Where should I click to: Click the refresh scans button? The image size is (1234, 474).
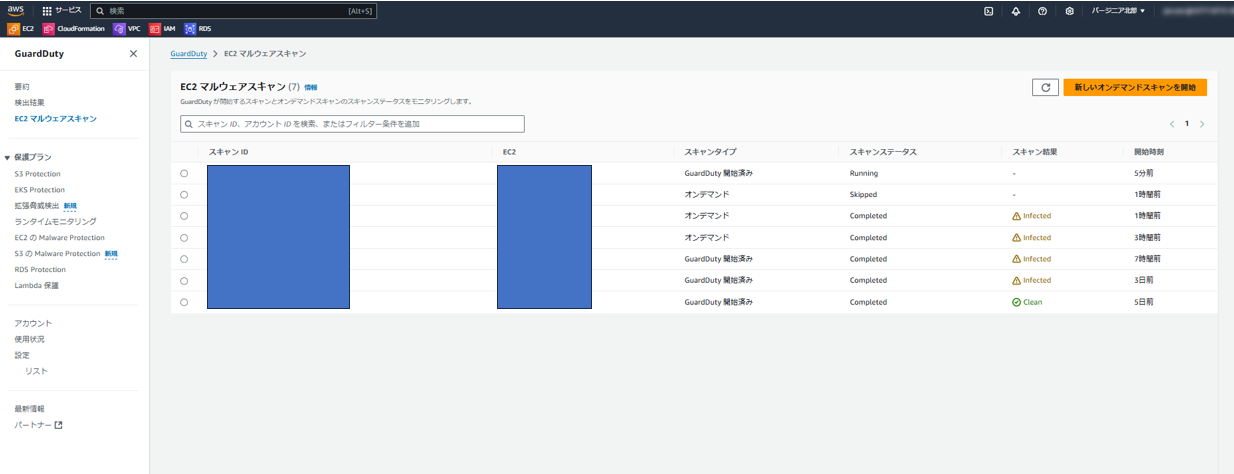click(1045, 88)
